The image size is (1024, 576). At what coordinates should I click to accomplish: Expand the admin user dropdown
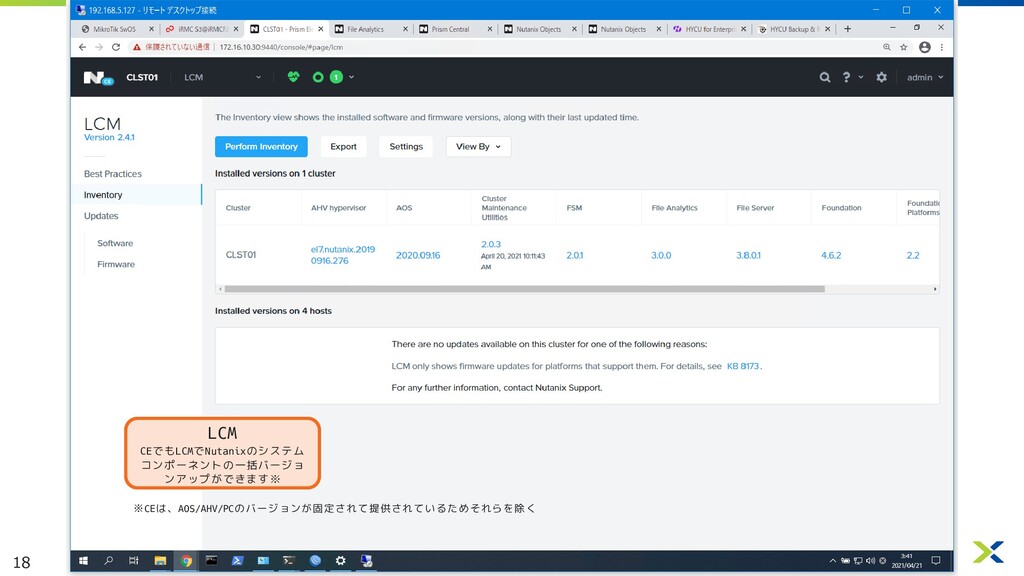[925, 77]
